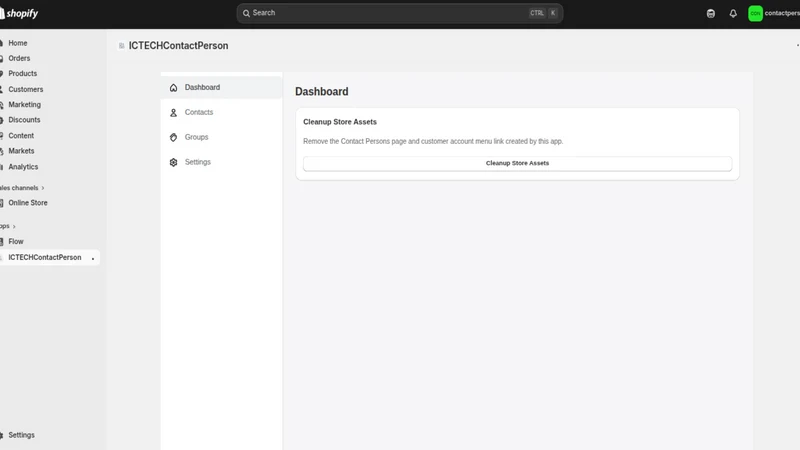Expand the Apps section chevron

point(14,226)
